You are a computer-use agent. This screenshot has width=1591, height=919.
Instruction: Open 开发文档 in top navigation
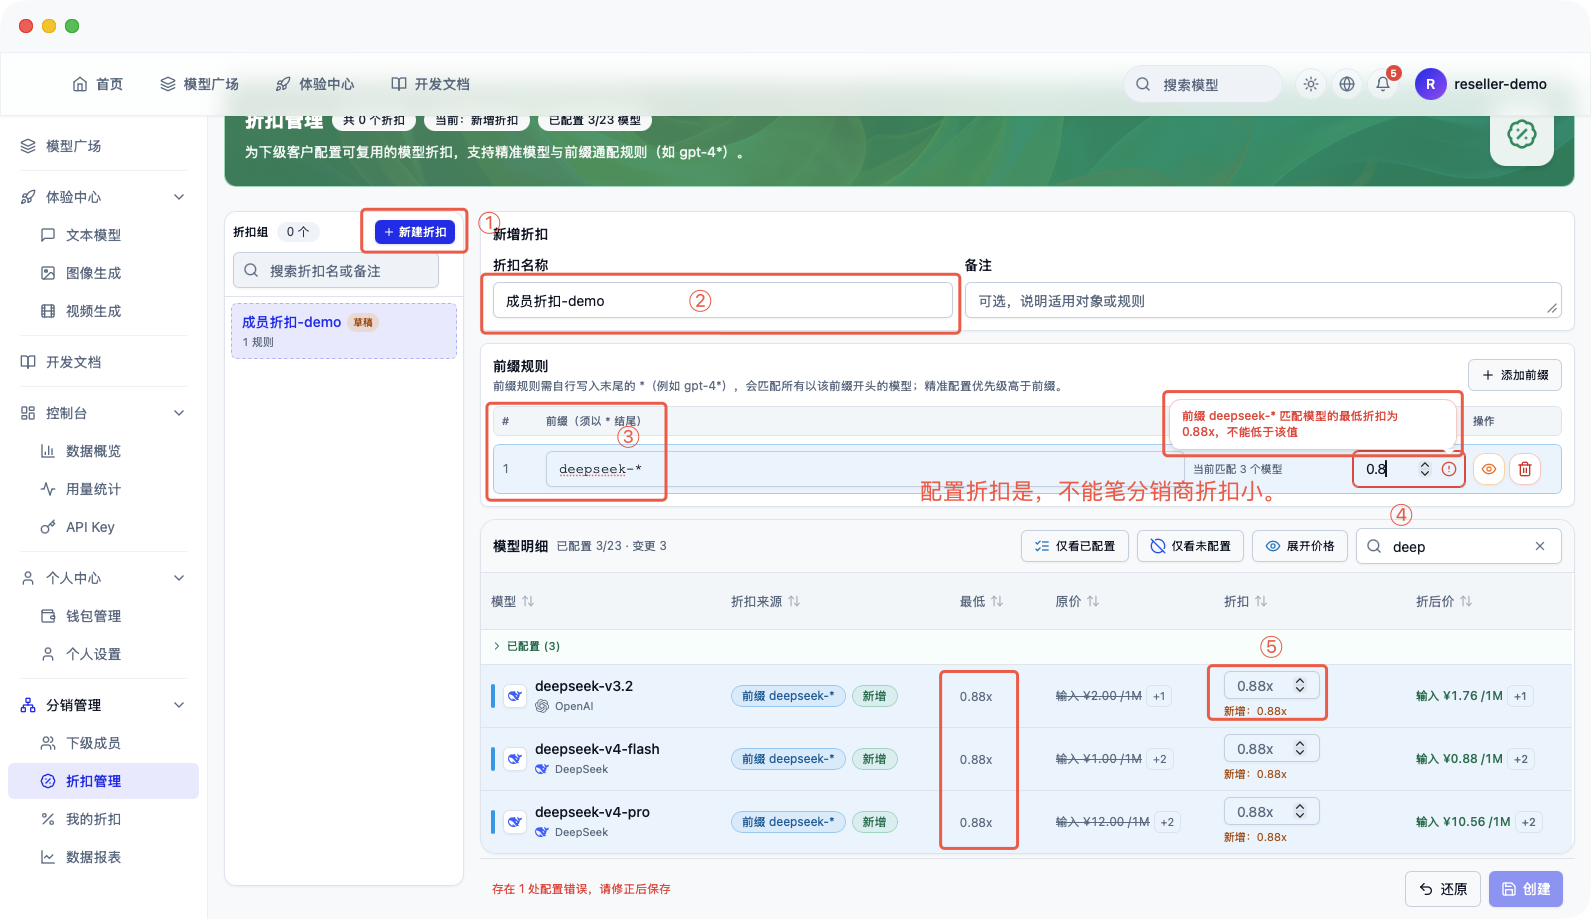coord(430,84)
